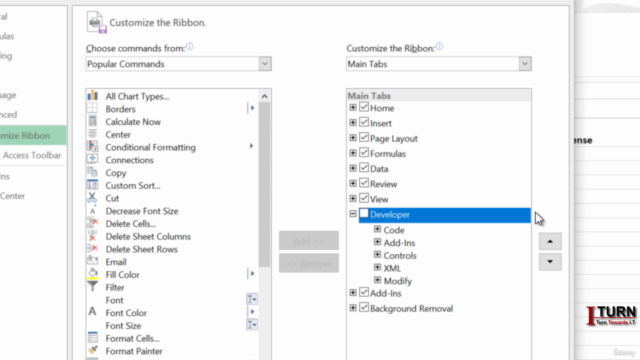This screenshot has width=640, height=360.
Task: Expand the Background Removal node
Action: click(353, 308)
